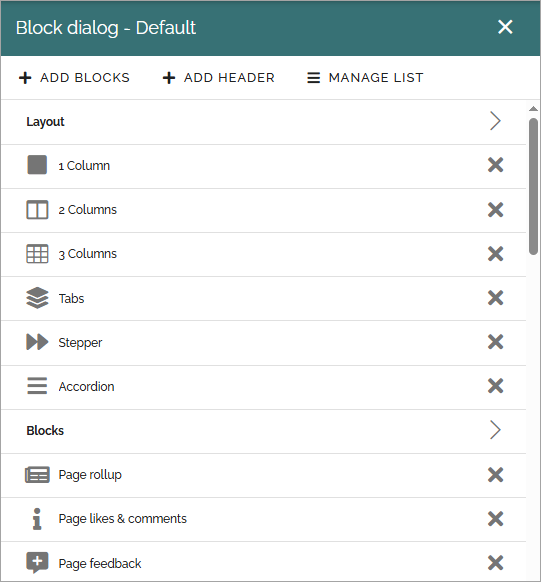Remove the Stepper block
541x582 pixels.
point(495,342)
